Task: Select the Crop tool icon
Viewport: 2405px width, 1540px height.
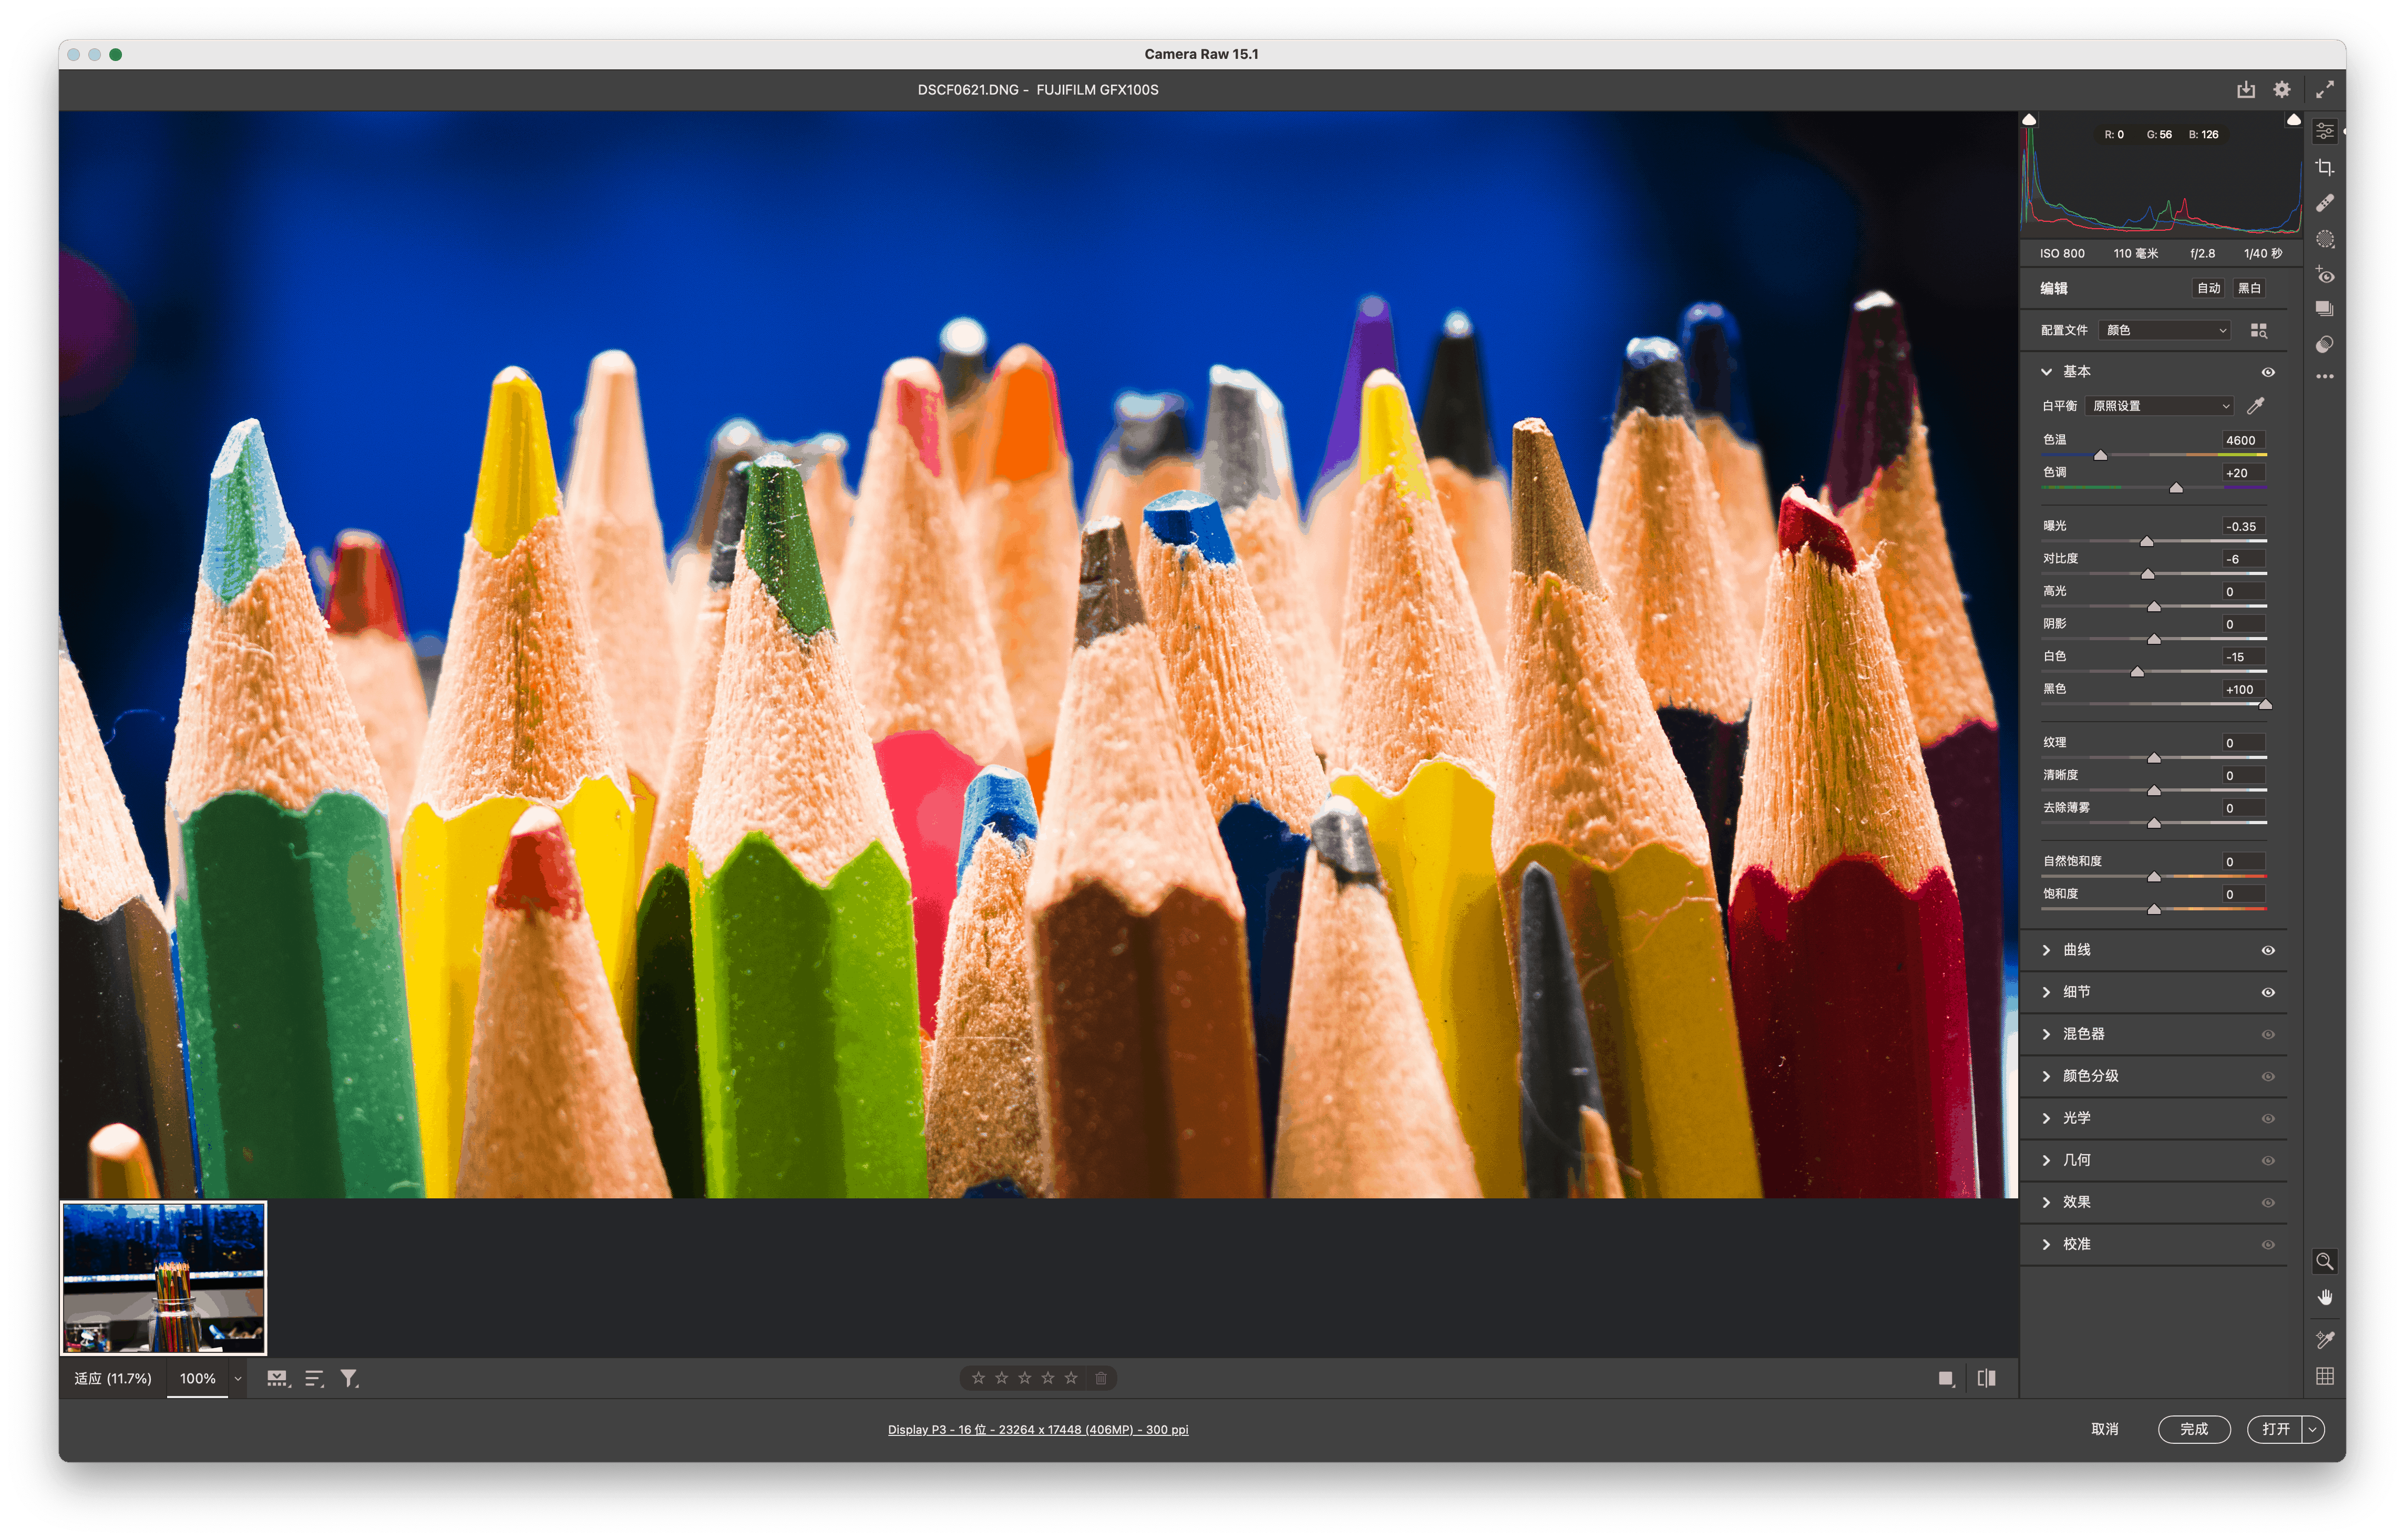Action: [x=2325, y=167]
